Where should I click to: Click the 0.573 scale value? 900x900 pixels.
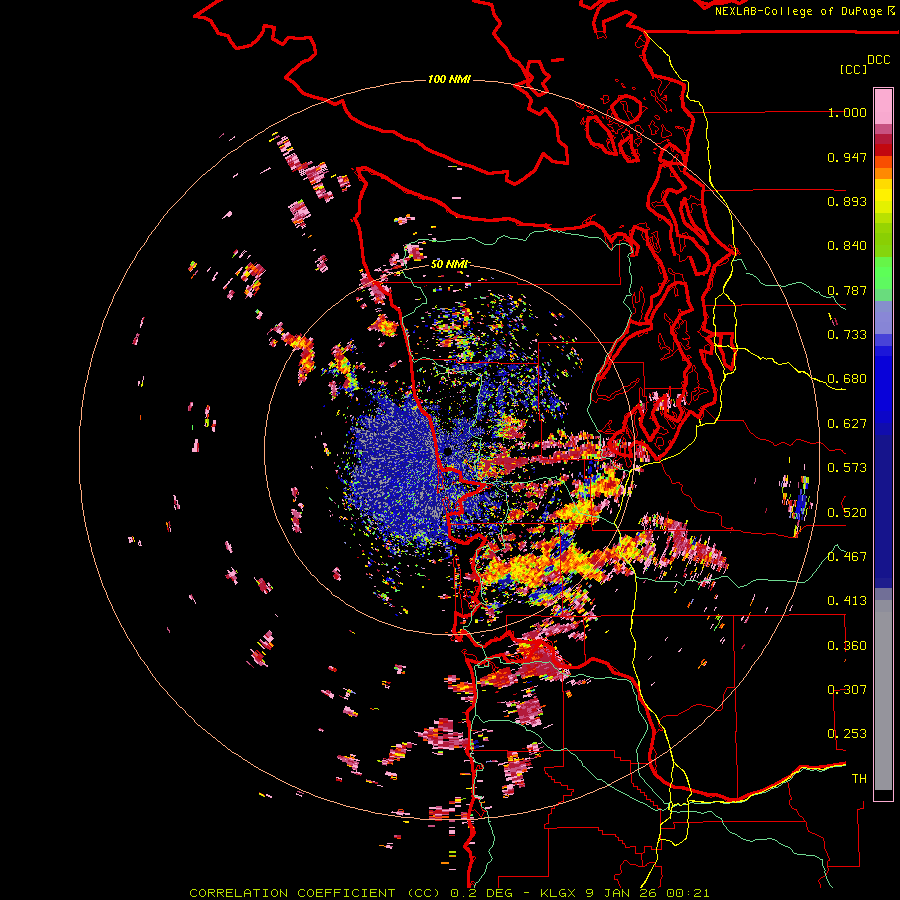847,468
